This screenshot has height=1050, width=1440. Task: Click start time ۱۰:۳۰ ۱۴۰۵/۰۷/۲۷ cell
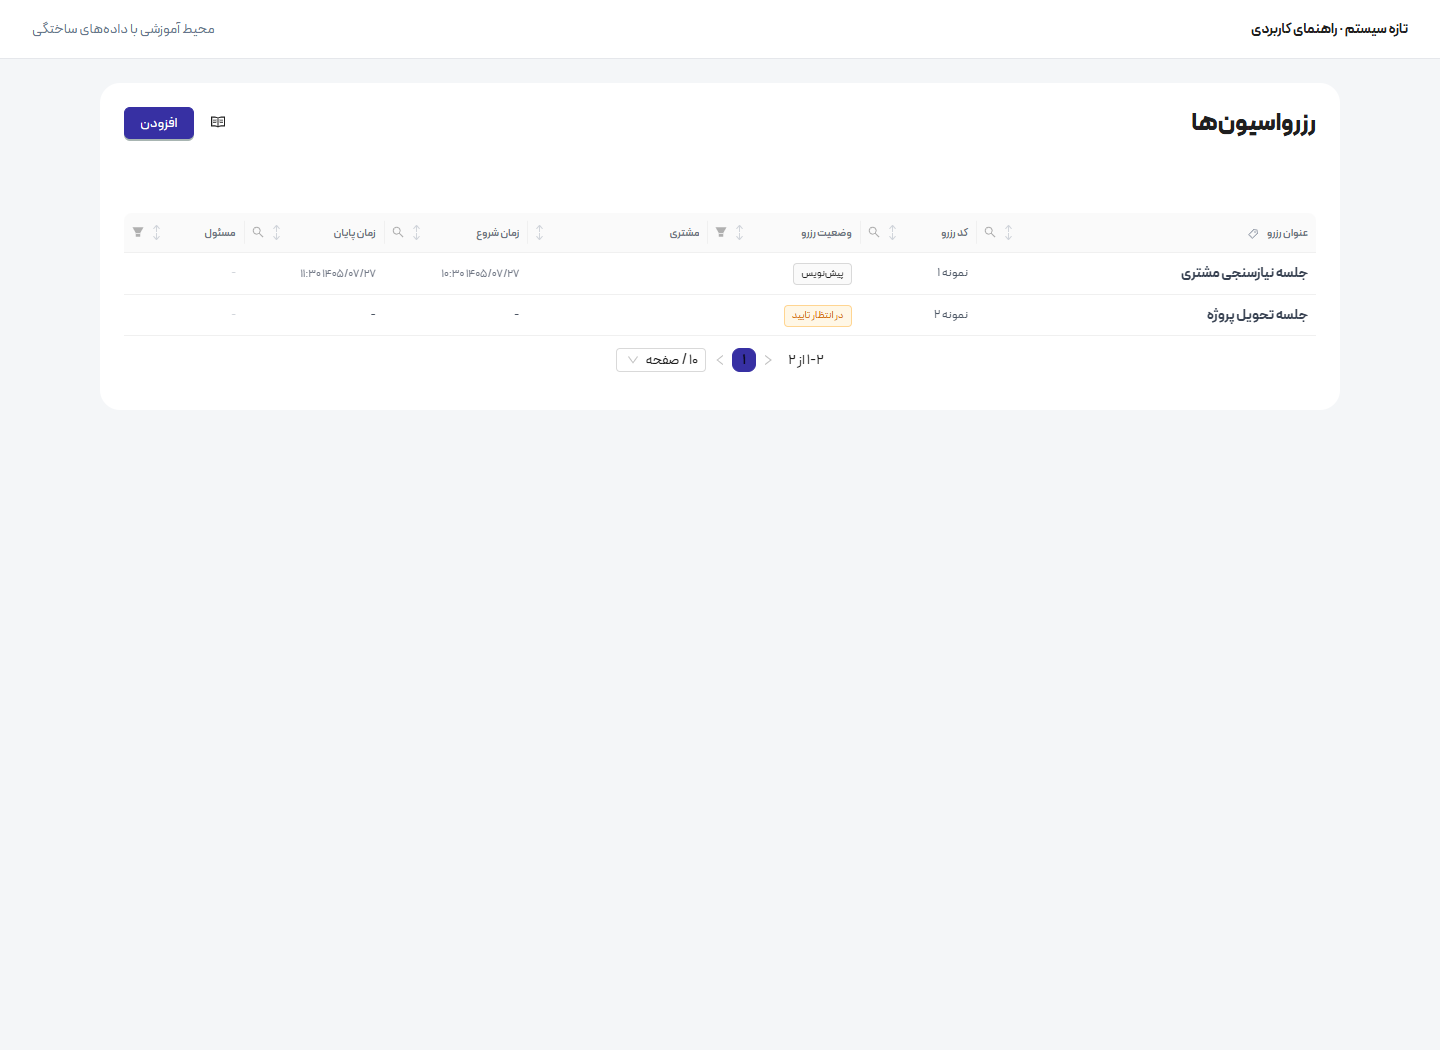click(480, 273)
